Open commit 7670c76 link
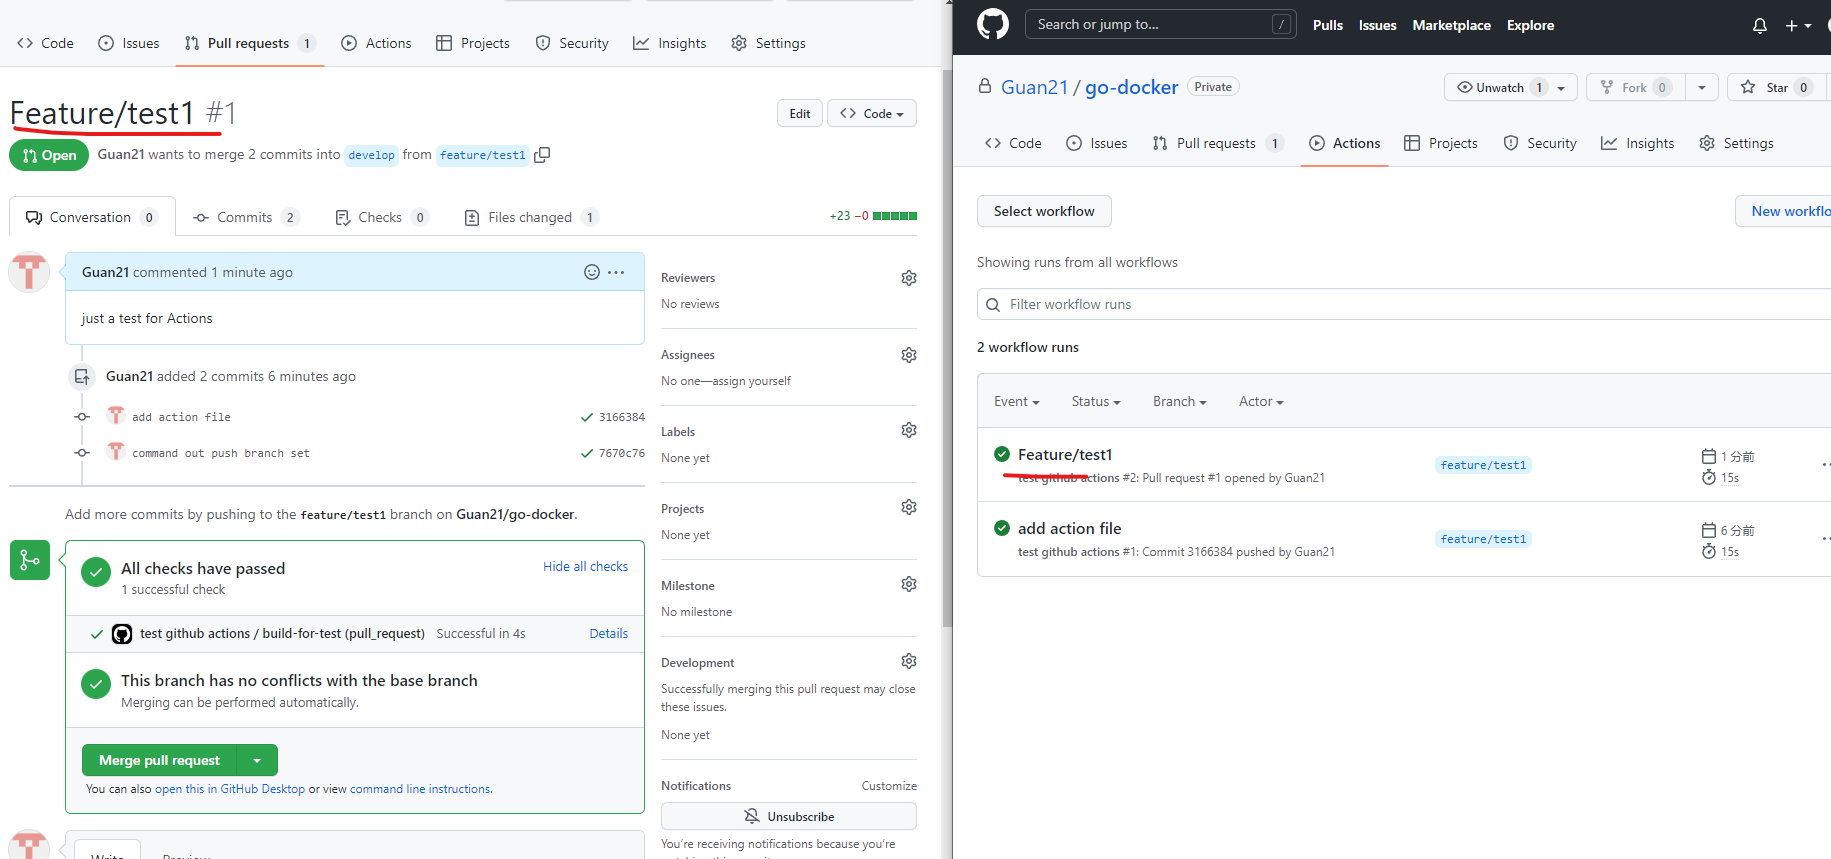Viewport: 1831px width, 859px height. click(x=621, y=453)
